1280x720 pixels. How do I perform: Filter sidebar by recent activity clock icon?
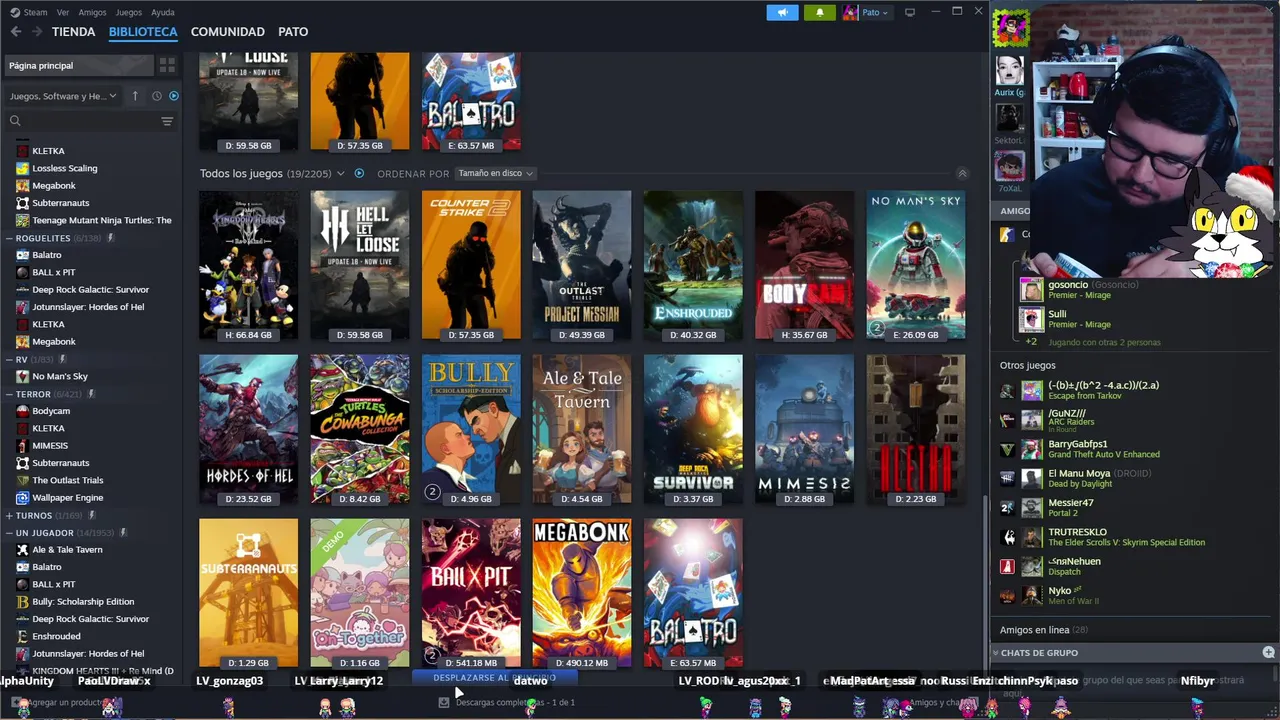tap(157, 96)
